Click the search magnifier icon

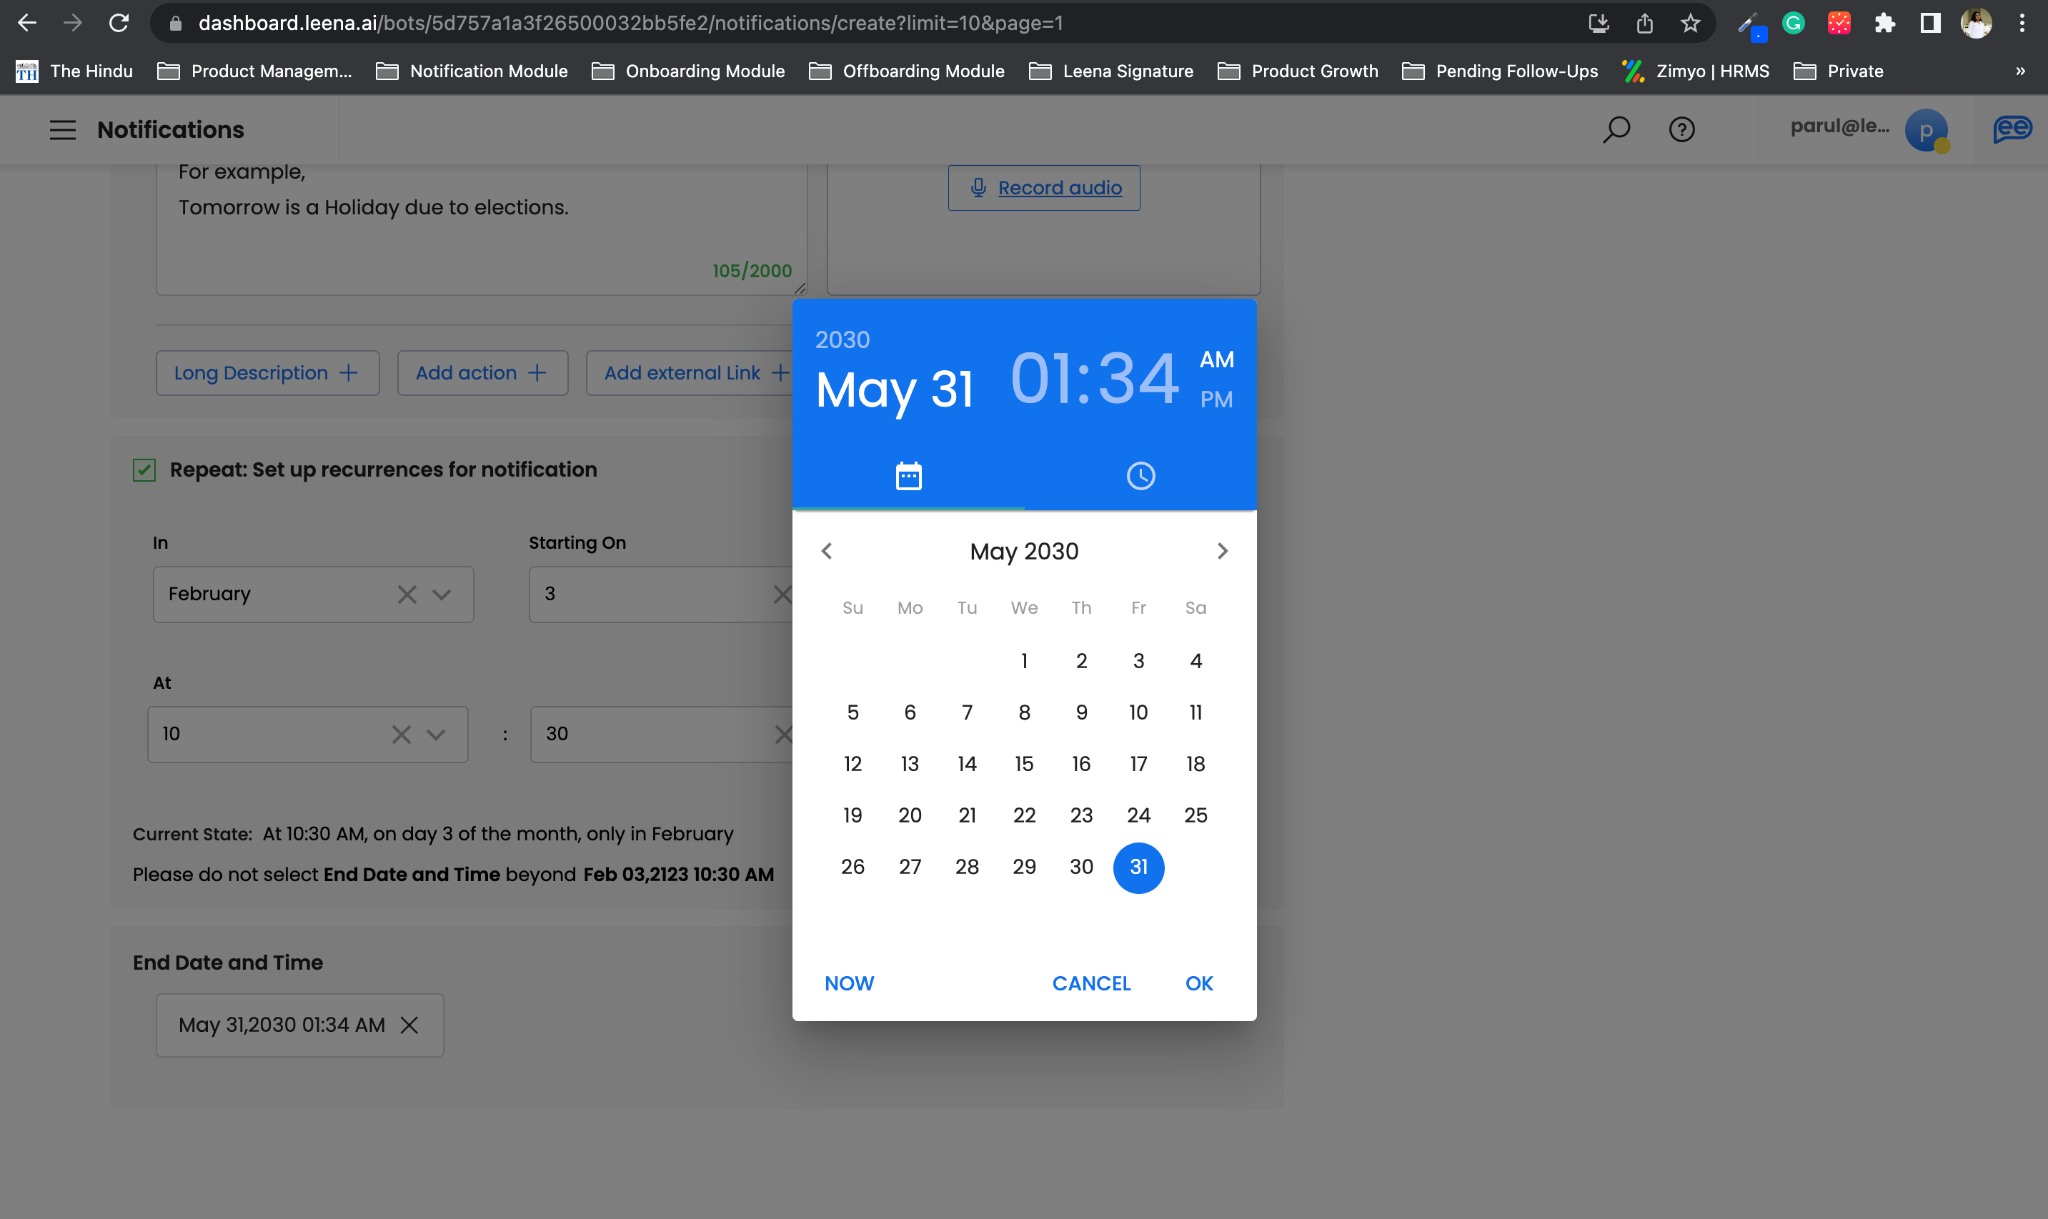tap(1616, 130)
